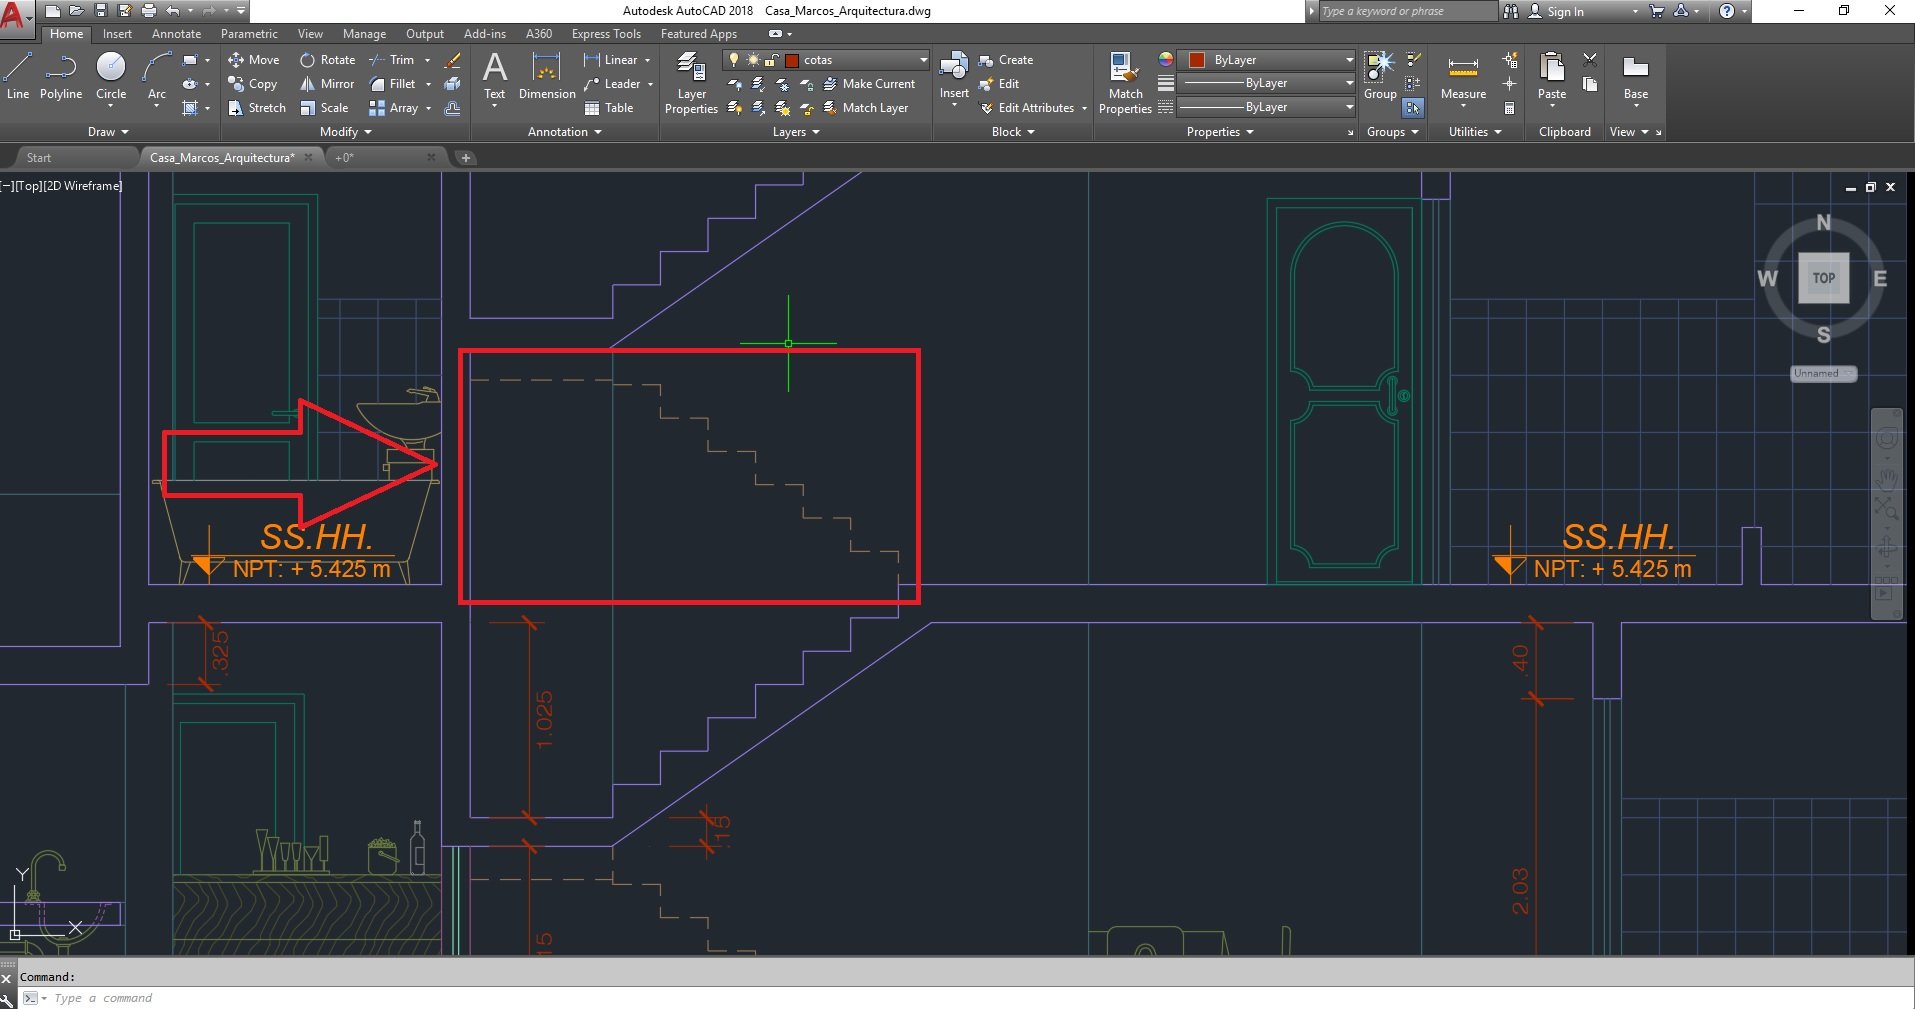Click Edit Attributes in the Block panel

[1026, 108]
